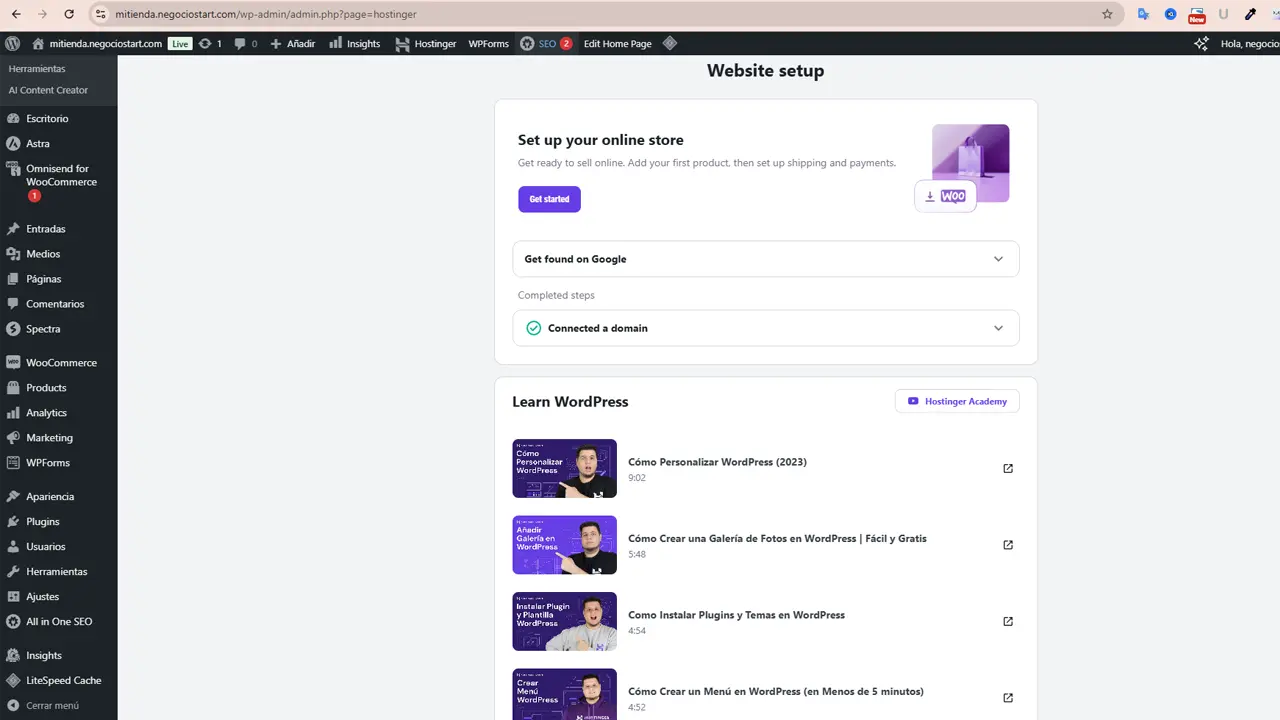The image size is (1280, 720).
Task: Click the WooCommerce download badge image
Action: point(945,196)
